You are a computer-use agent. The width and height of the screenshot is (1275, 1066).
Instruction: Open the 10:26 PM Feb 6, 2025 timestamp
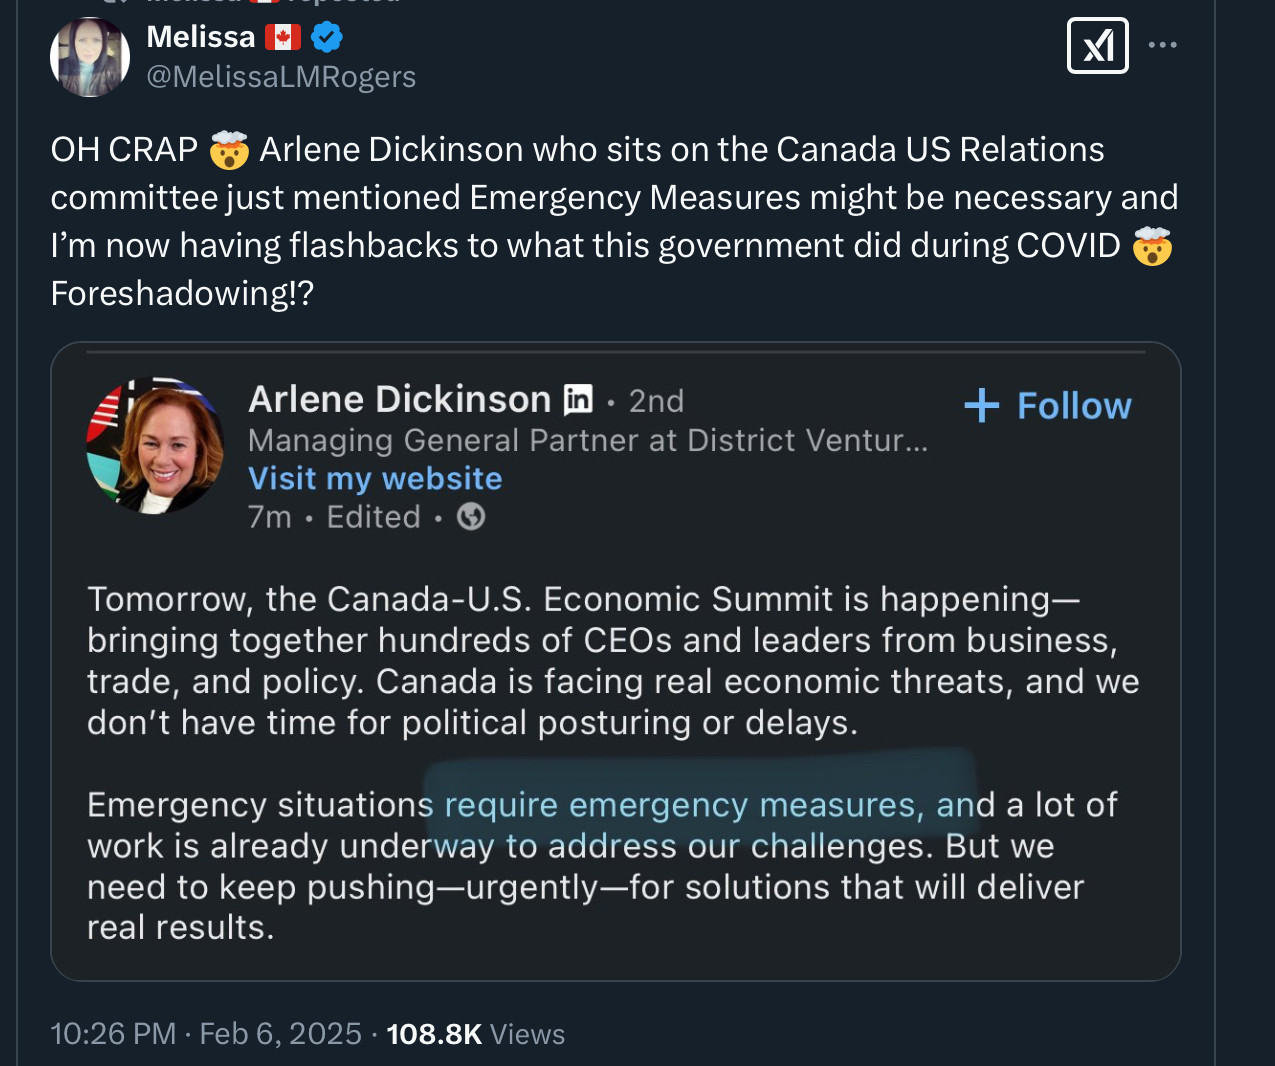(206, 1033)
